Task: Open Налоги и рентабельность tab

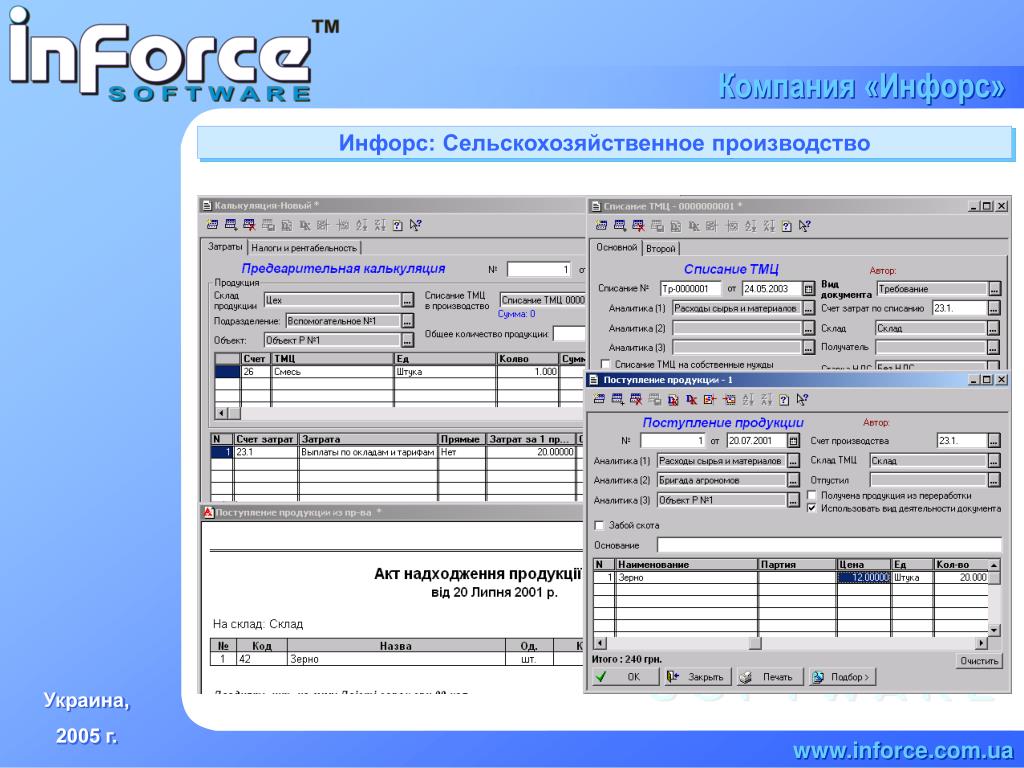Action: coord(304,248)
